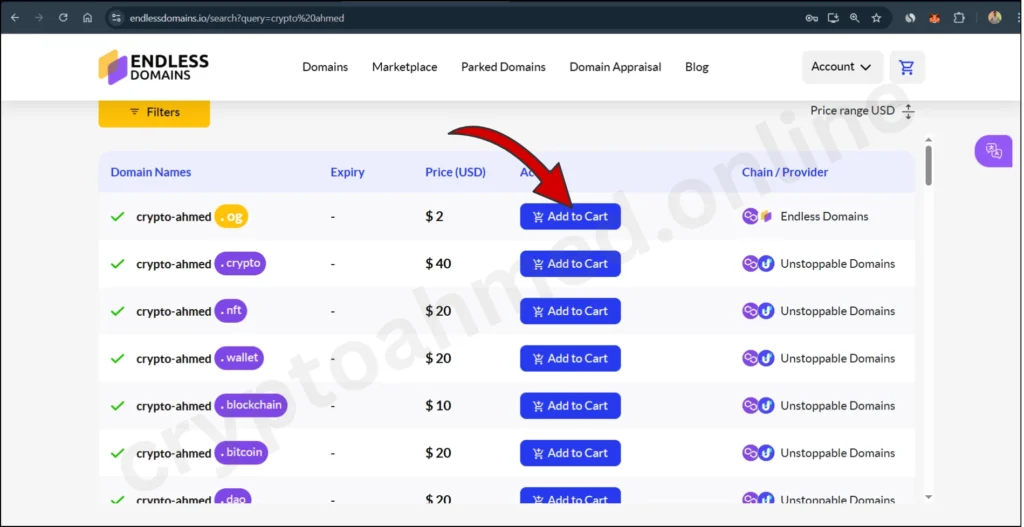Viewport: 1024px width, 527px height.
Task: Expand the Account dropdown
Action: coord(842,67)
